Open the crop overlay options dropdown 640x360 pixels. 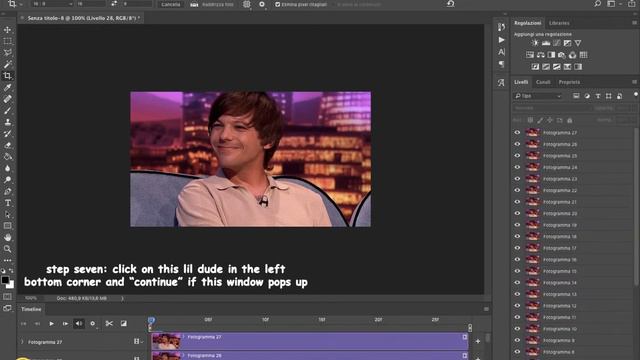pyautogui.click(x=247, y=4)
